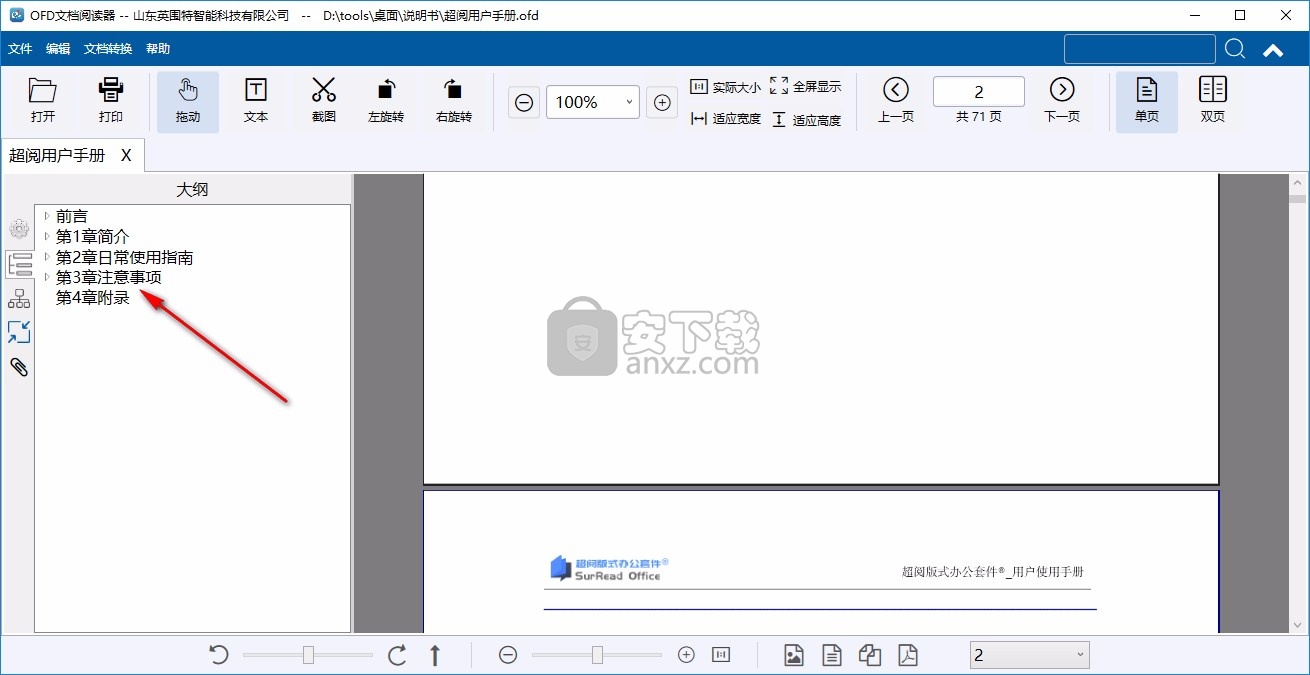Click bottom bar counterclockwise rotate icon

click(x=219, y=655)
